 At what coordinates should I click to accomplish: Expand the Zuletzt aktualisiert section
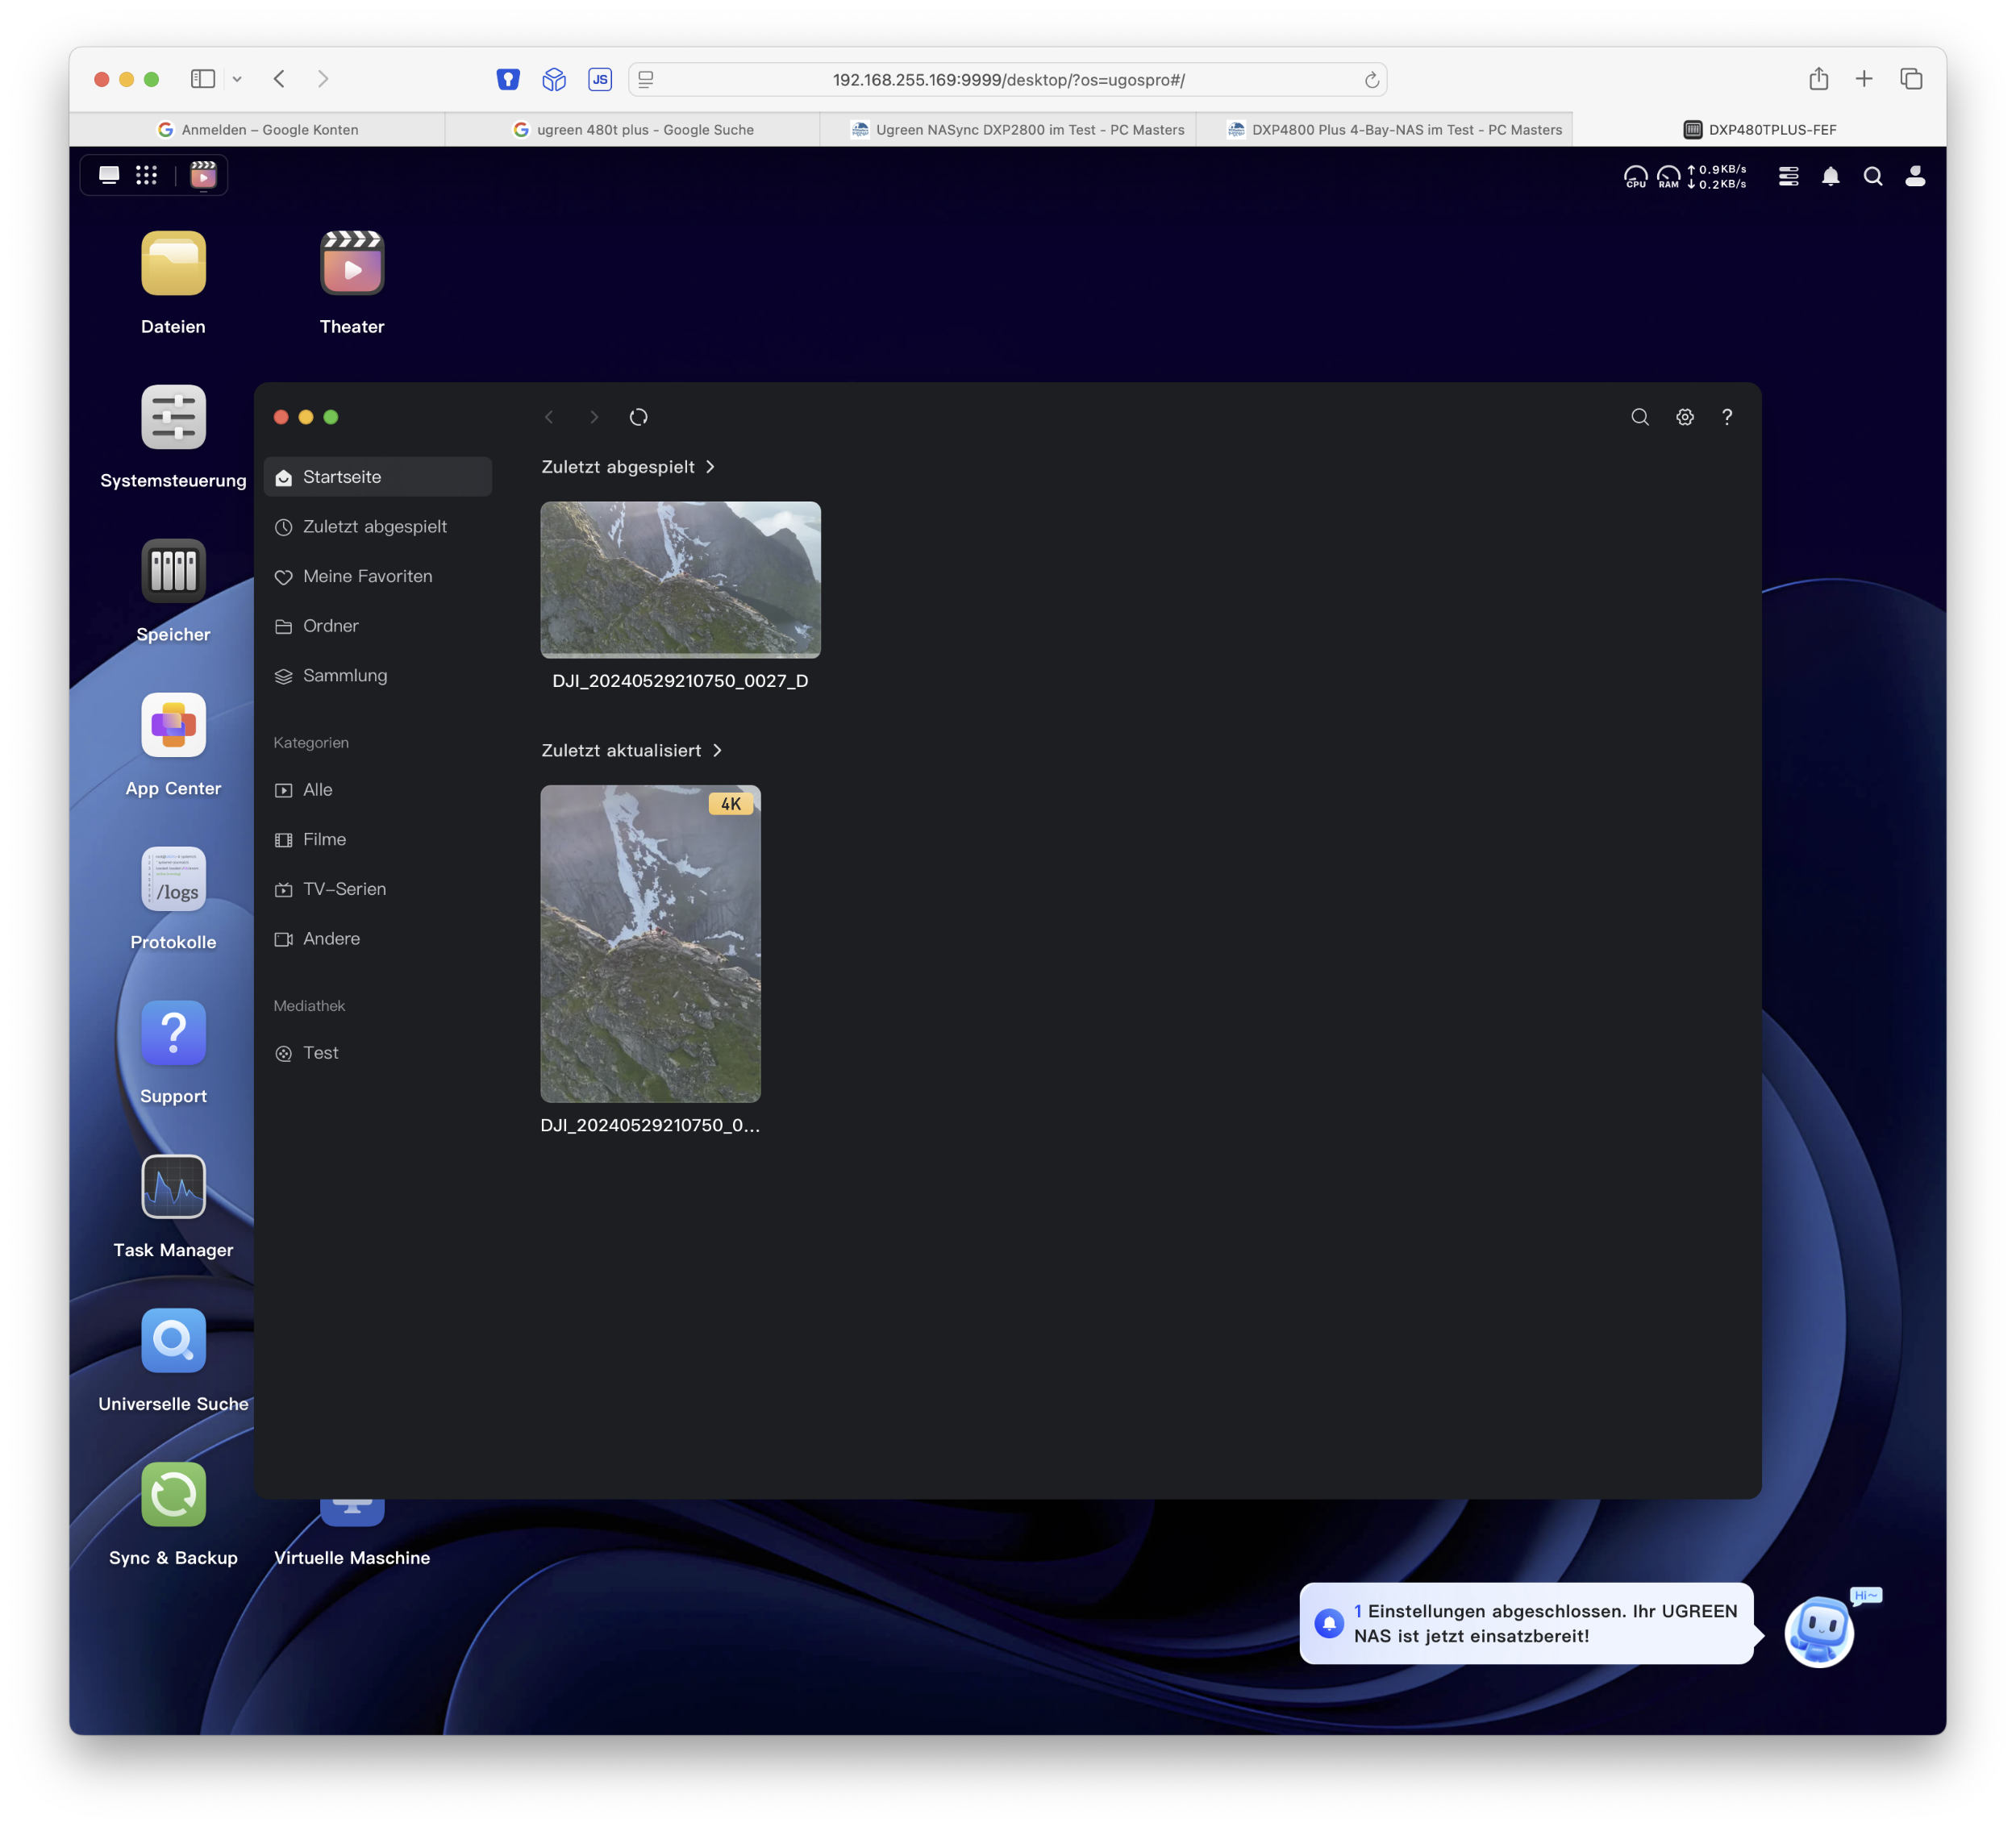click(631, 750)
